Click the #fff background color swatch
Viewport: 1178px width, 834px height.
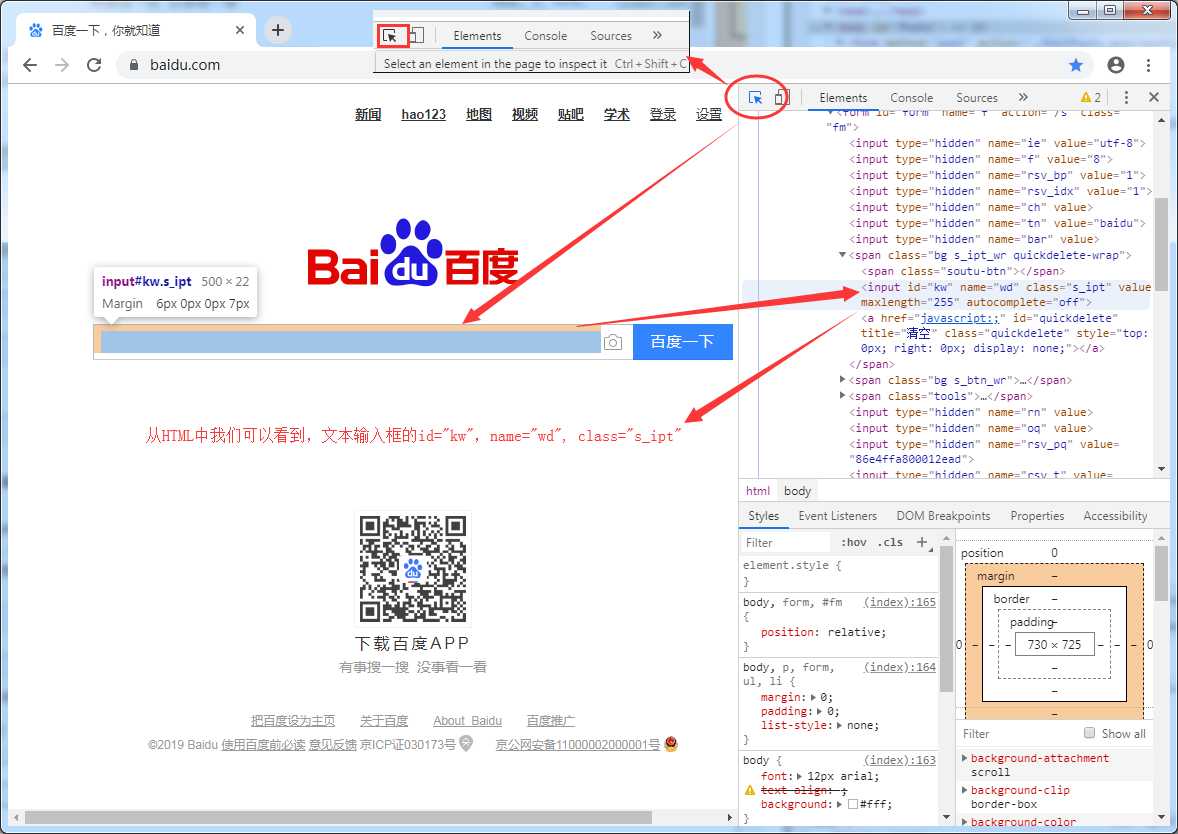coord(853,804)
